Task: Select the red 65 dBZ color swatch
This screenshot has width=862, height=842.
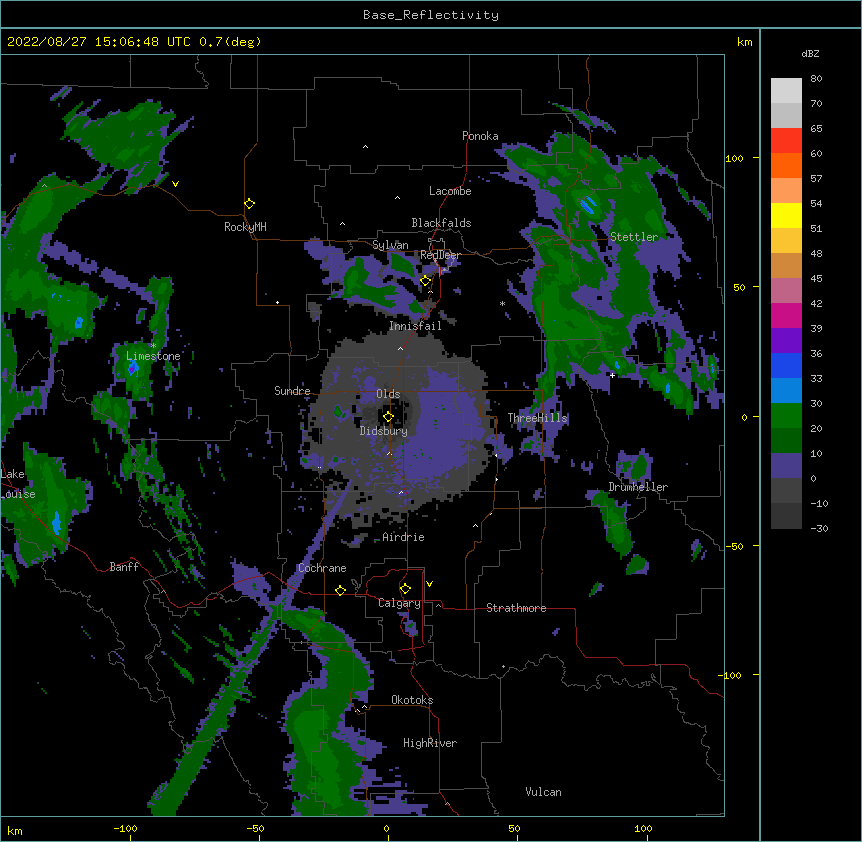Action: click(786, 141)
